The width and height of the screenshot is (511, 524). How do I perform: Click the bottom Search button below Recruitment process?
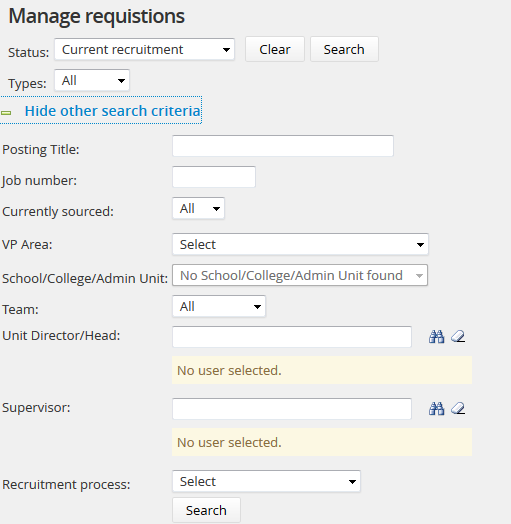[x=206, y=510]
